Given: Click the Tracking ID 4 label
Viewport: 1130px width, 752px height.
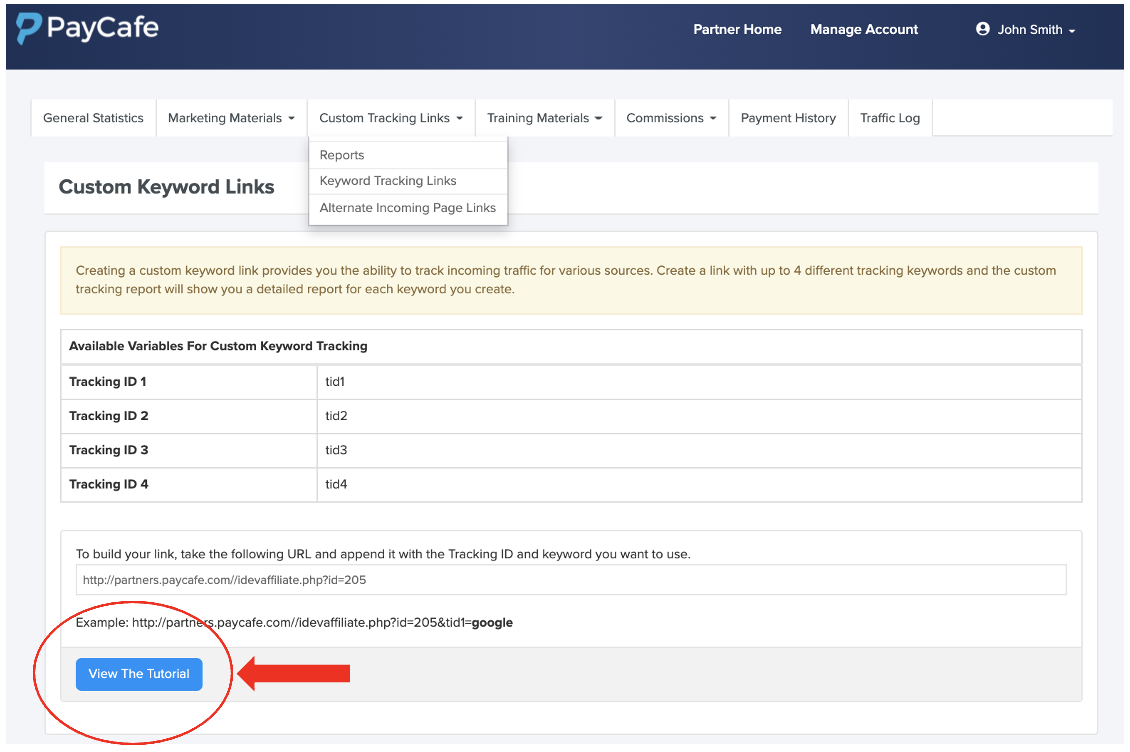Looking at the screenshot, I should 109,485.
